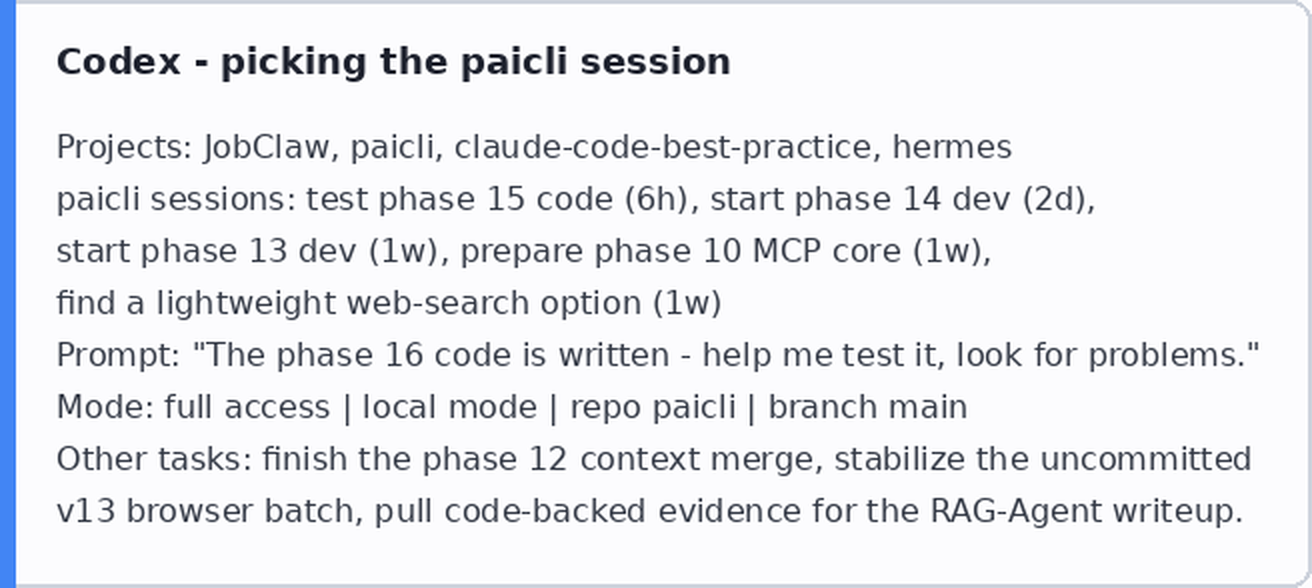Click the "Codex - picking the paicli session" heading

coord(393,62)
